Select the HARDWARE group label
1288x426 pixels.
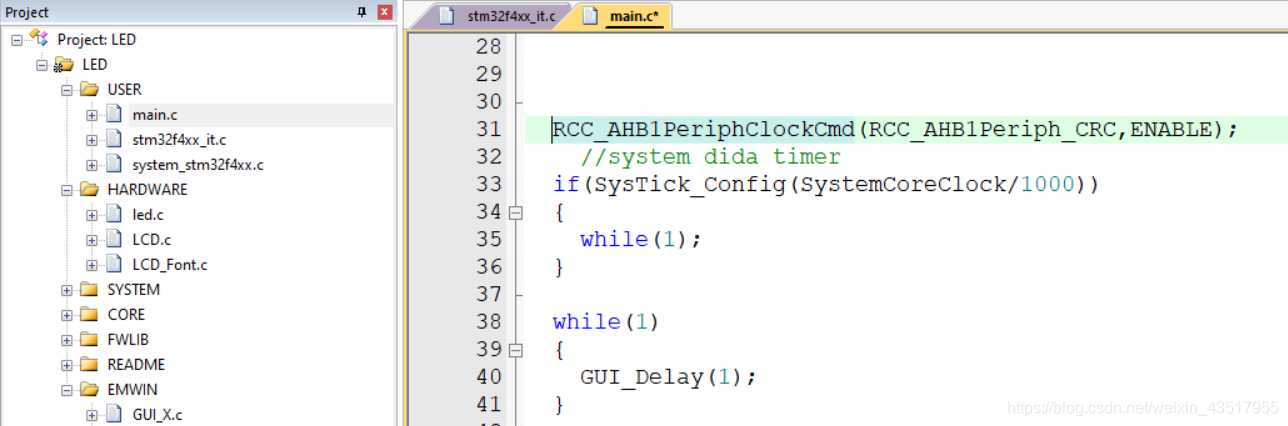point(147,189)
